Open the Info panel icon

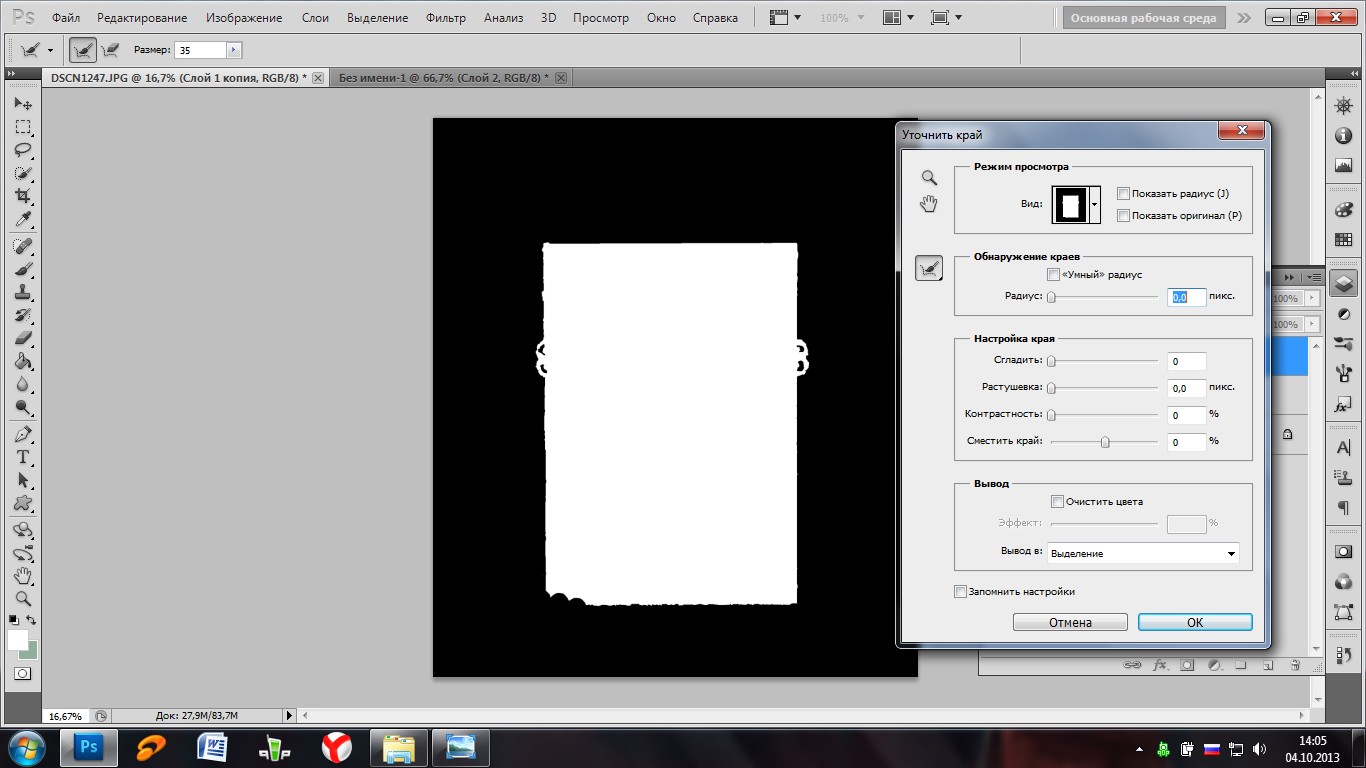pos(1343,136)
